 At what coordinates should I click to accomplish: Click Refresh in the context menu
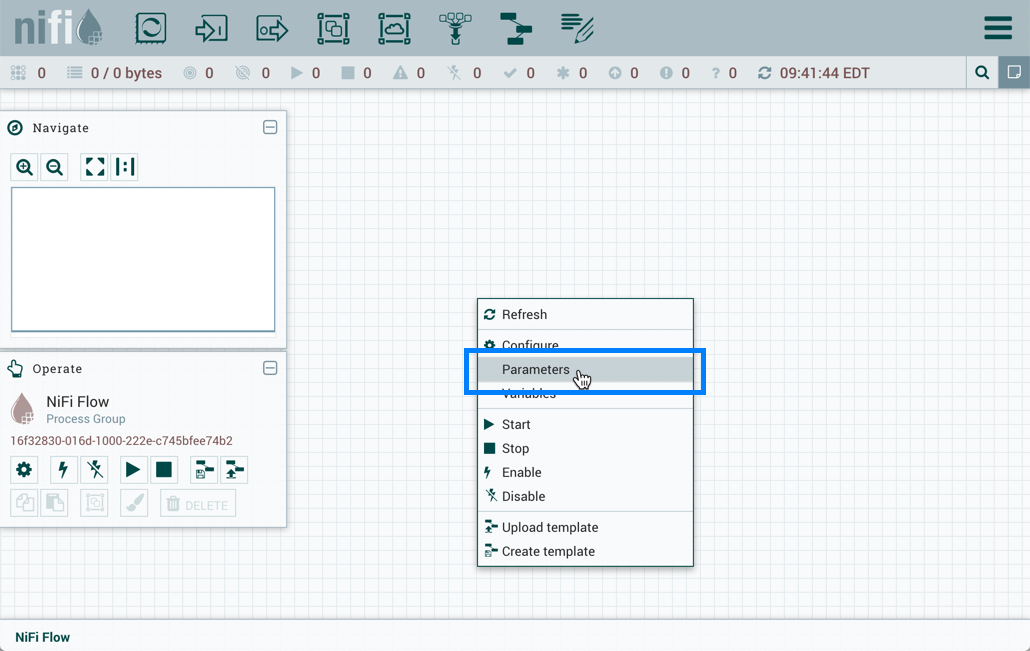[524, 314]
